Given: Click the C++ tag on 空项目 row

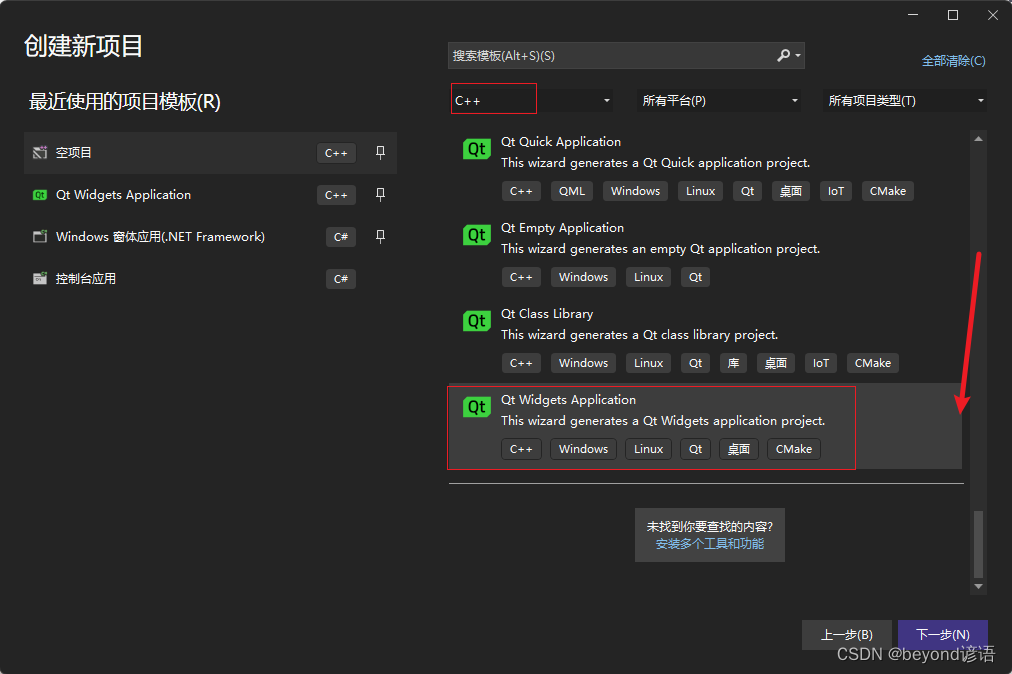Looking at the screenshot, I should pyautogui.click(x=336, y=153).
